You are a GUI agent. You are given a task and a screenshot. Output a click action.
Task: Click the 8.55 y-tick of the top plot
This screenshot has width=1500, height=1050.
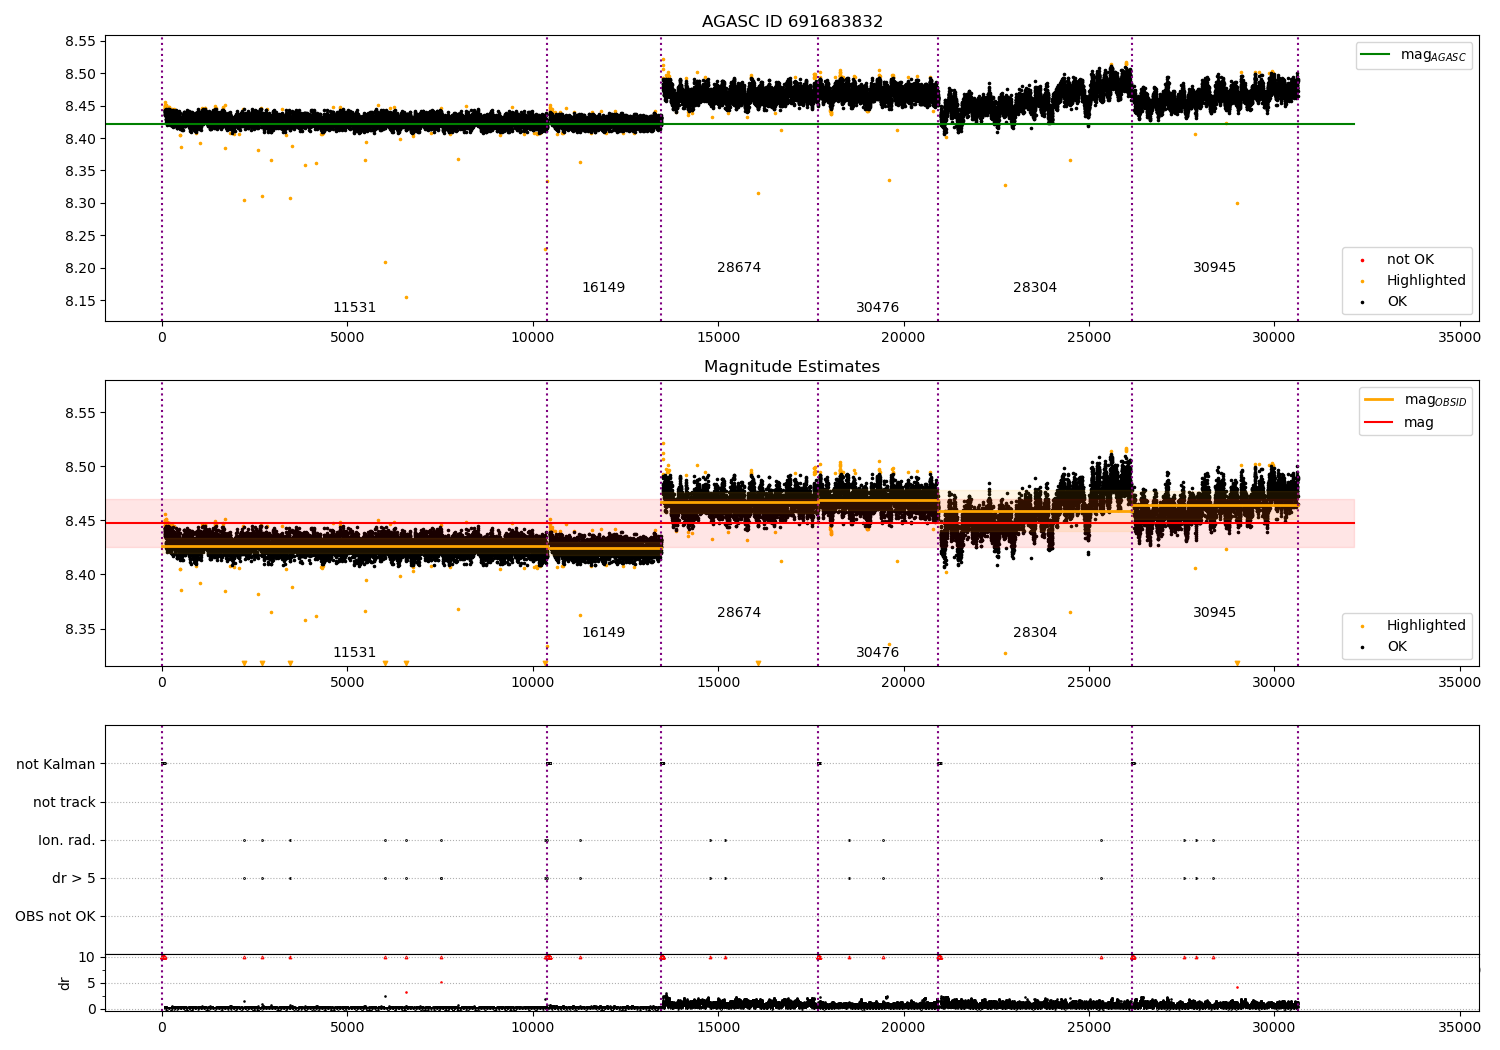click(x=80, y=41)
